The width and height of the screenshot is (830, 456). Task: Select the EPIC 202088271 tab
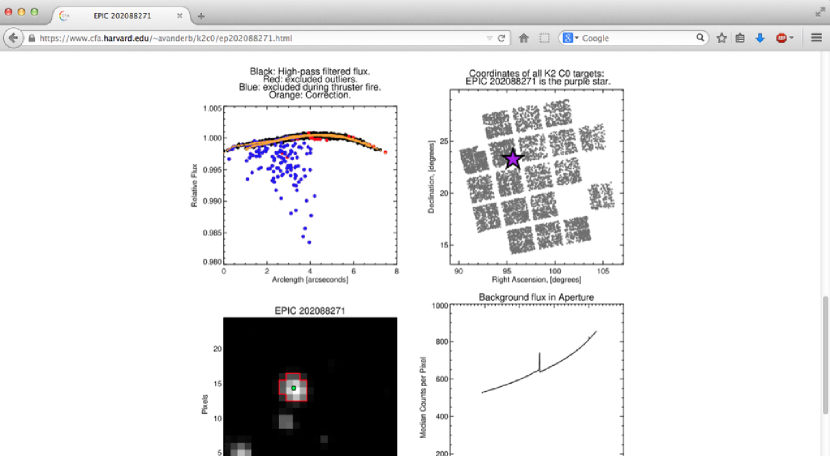click(x=122, y=16)
